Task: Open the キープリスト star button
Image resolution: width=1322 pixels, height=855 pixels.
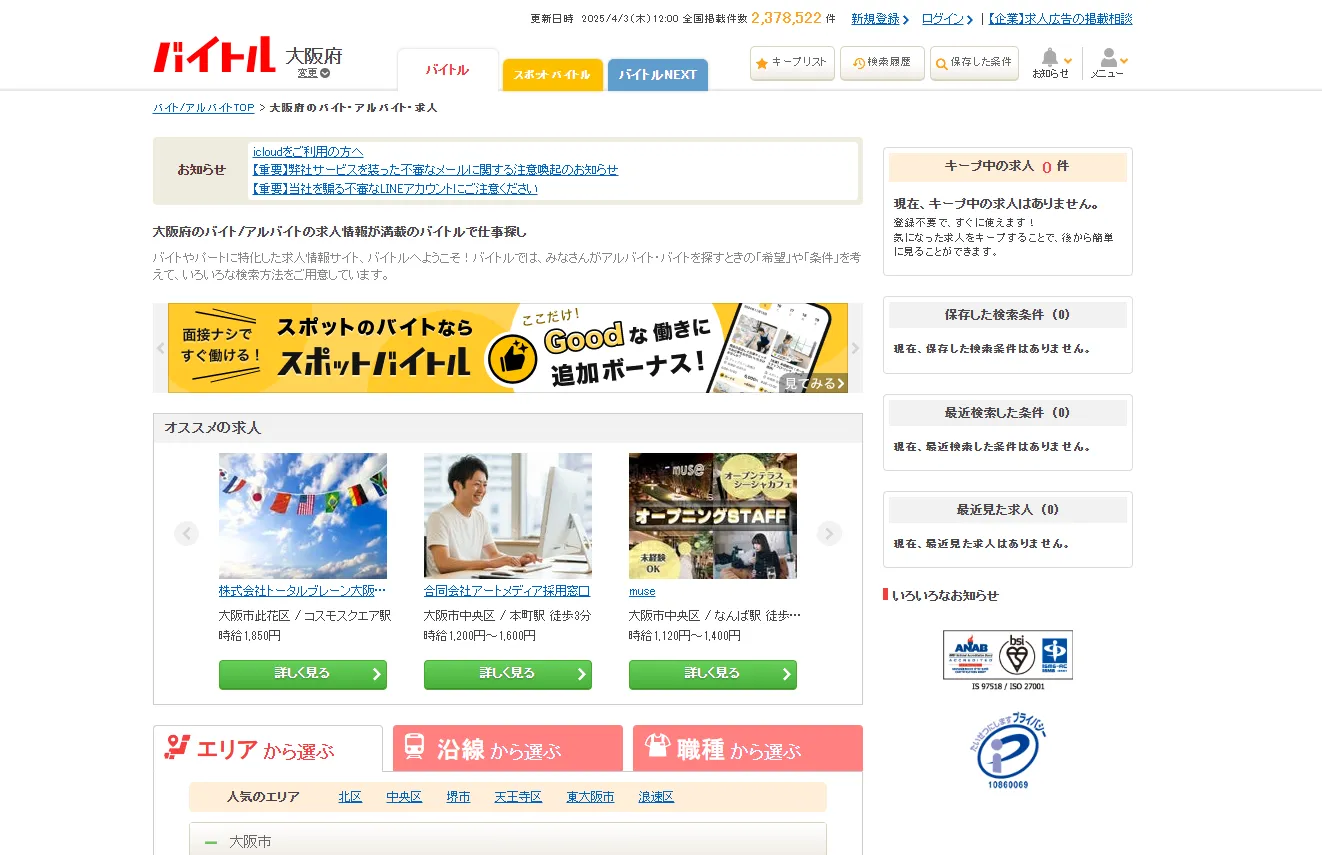Action: coord(792,62)
